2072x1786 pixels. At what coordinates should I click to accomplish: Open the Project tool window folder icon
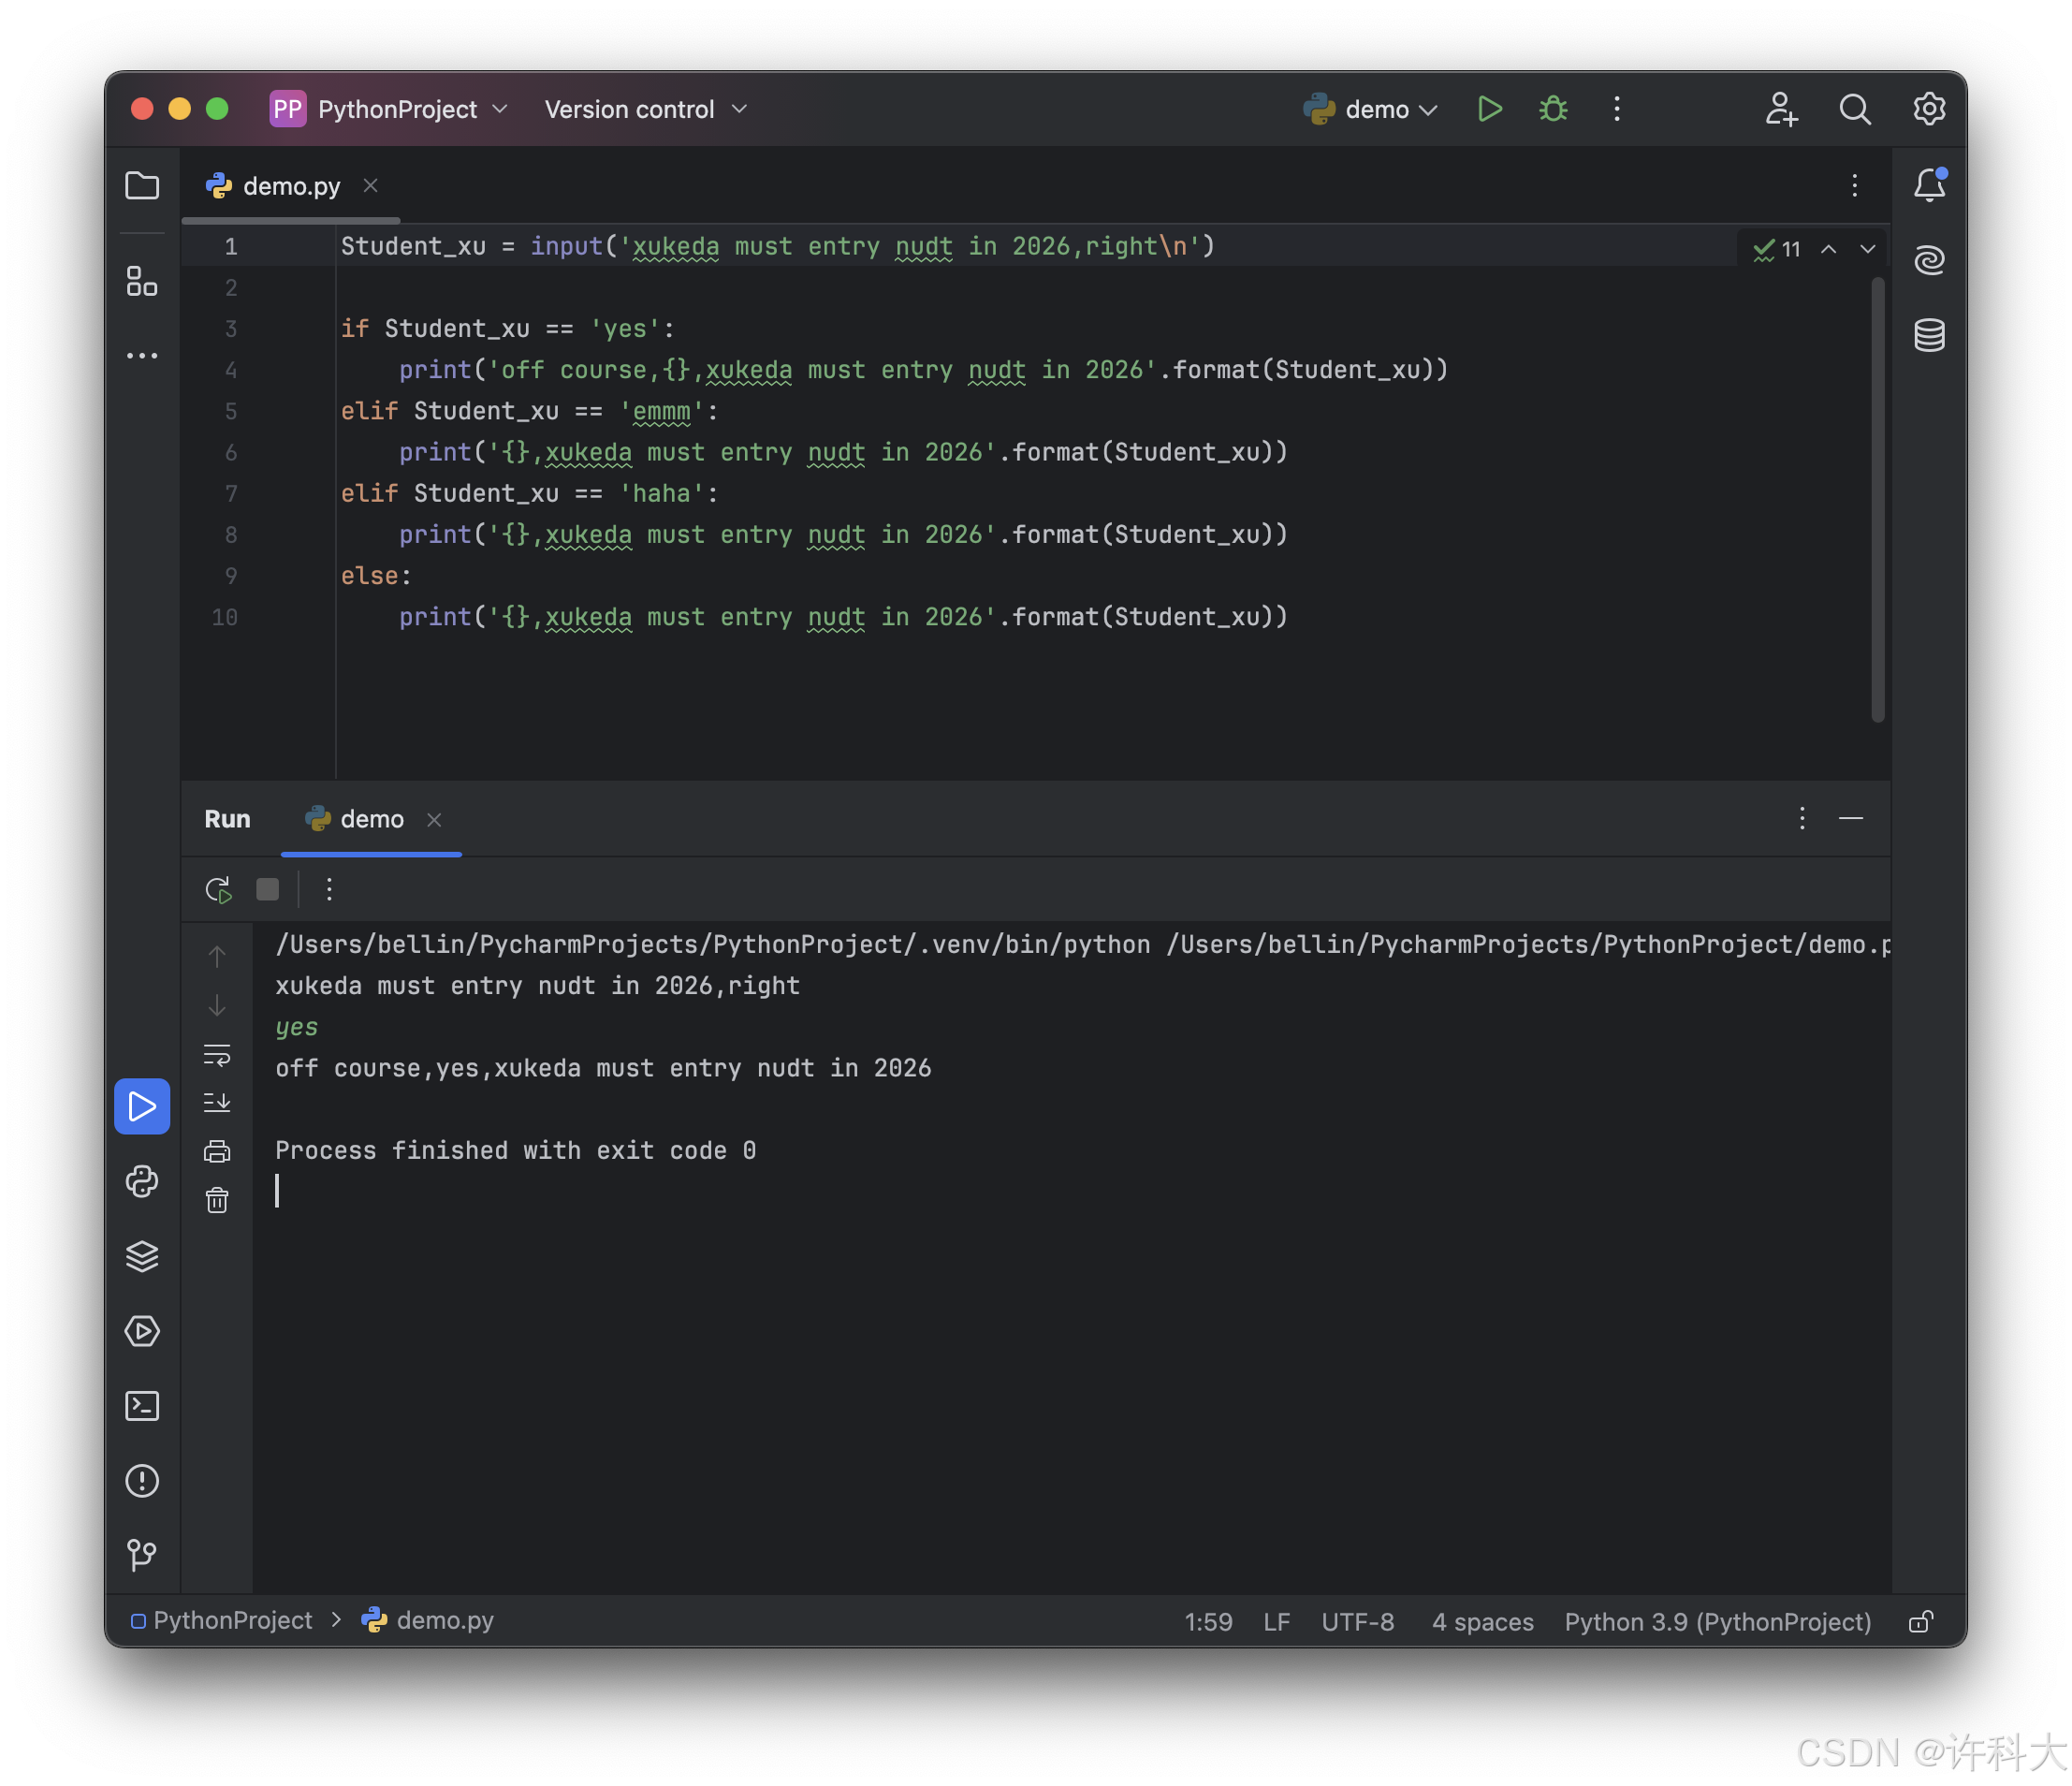(142, 186)
